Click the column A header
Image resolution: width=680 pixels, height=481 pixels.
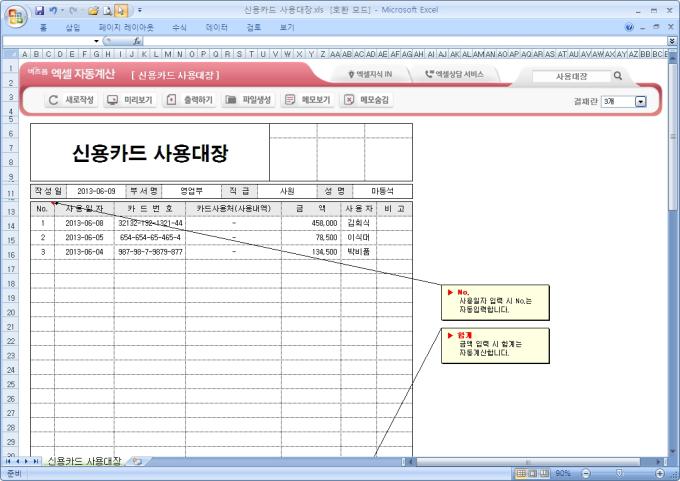[25, 54]
